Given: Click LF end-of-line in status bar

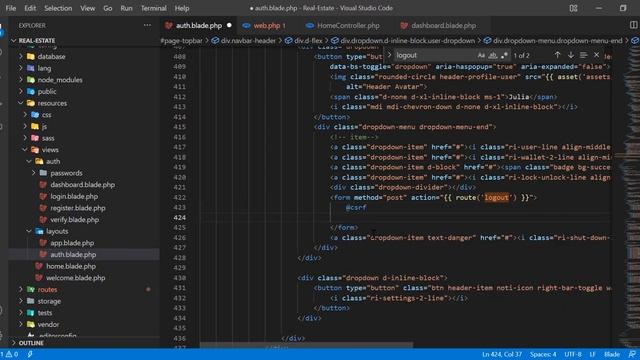Looking at the screenshot, I should (592, 354).
